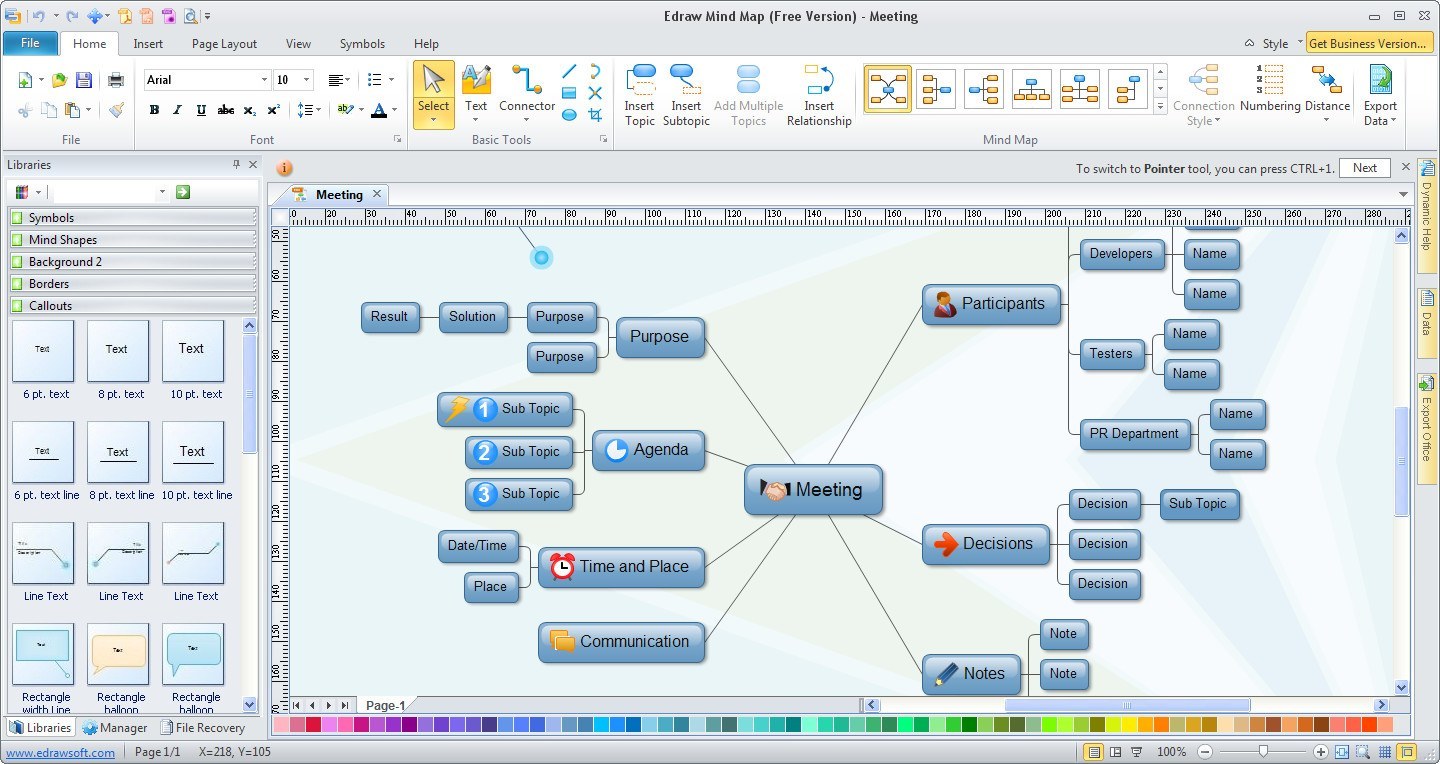Toggle Bold text formatting
This screenshot has height=764, width=1440.
pyautogui.click(x=154, y=110)
